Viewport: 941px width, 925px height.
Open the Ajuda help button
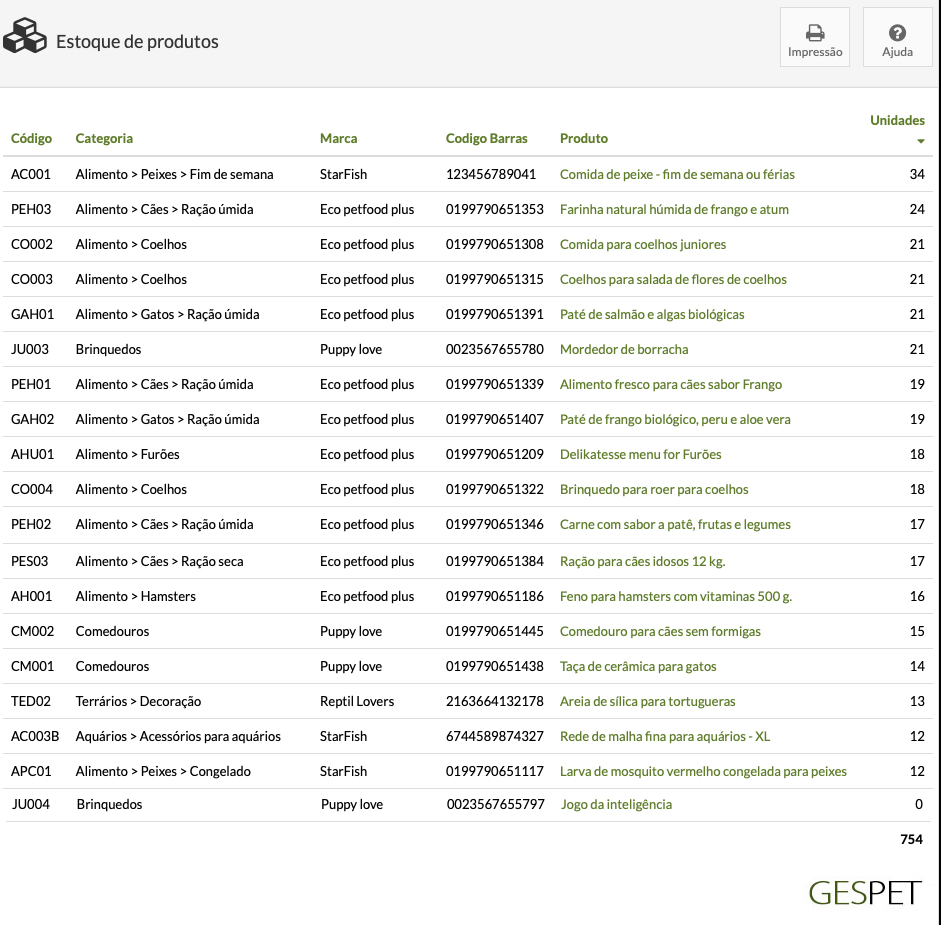(897, 37)
